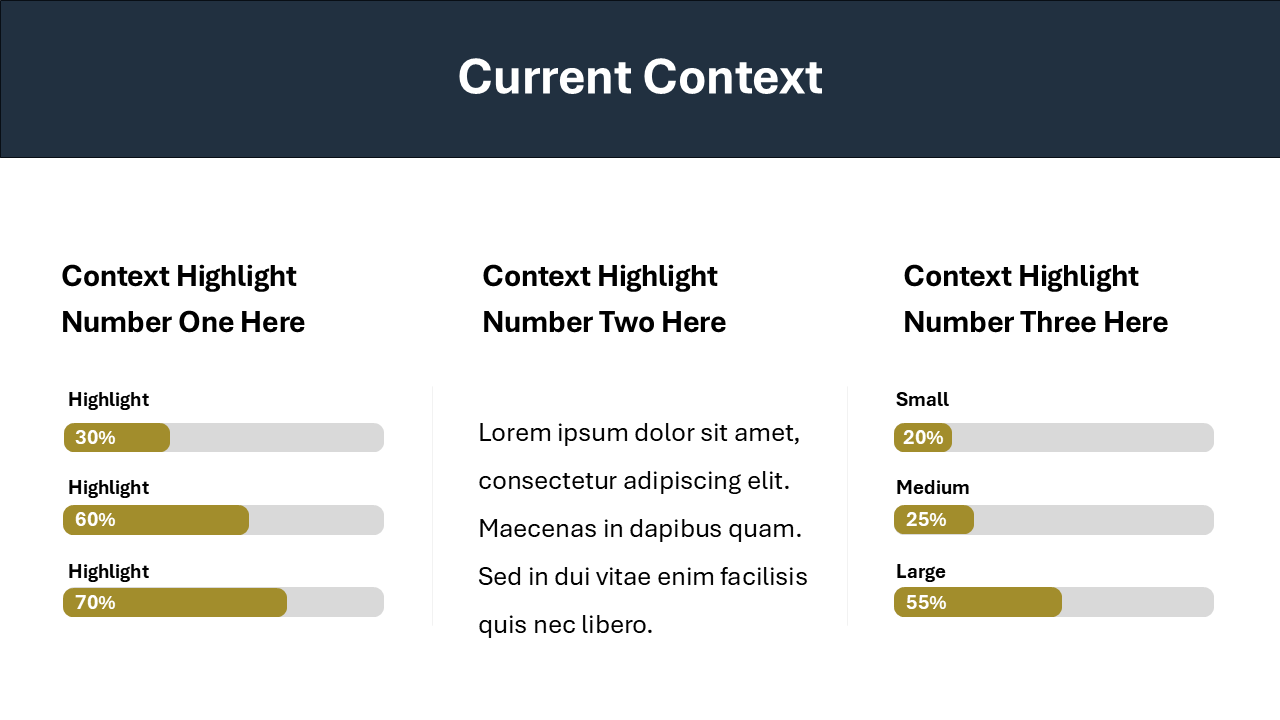Click the Highlight label above the 70% bar
The image size is (1280, 720).
coord(108,572)
